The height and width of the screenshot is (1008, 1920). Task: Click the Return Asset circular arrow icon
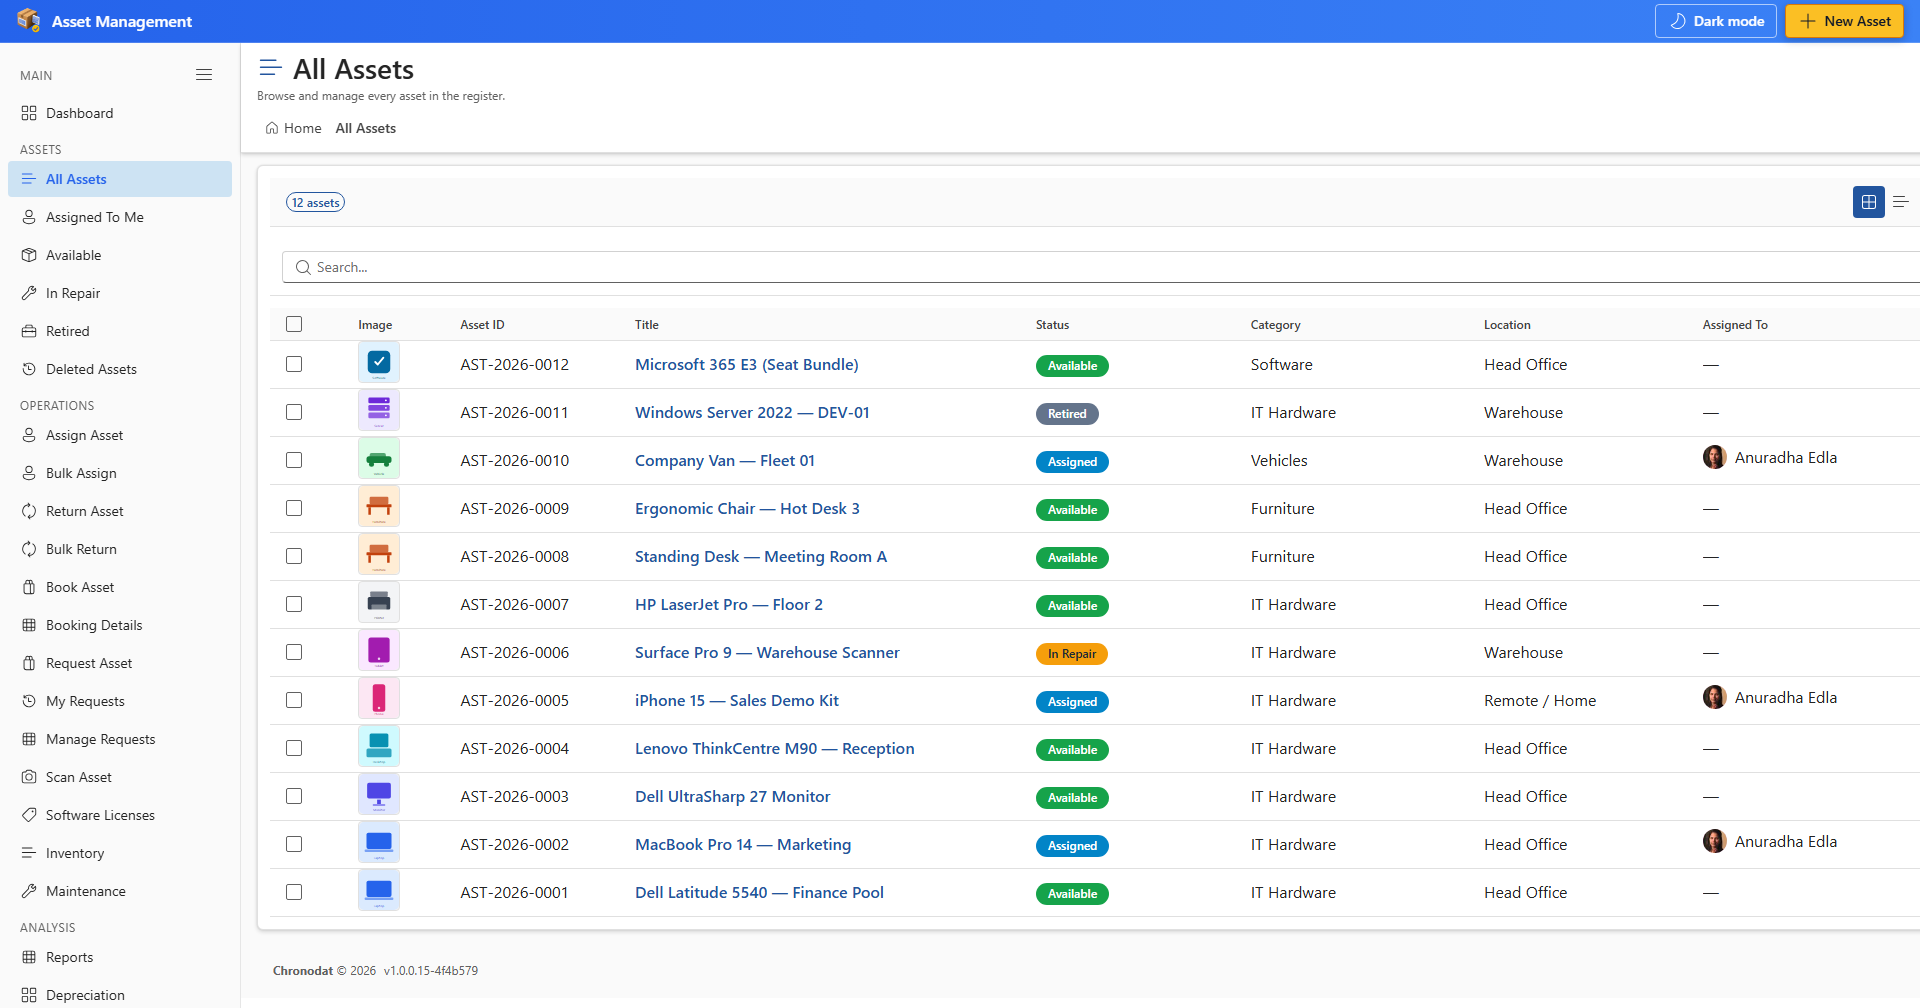coord(29,511)
